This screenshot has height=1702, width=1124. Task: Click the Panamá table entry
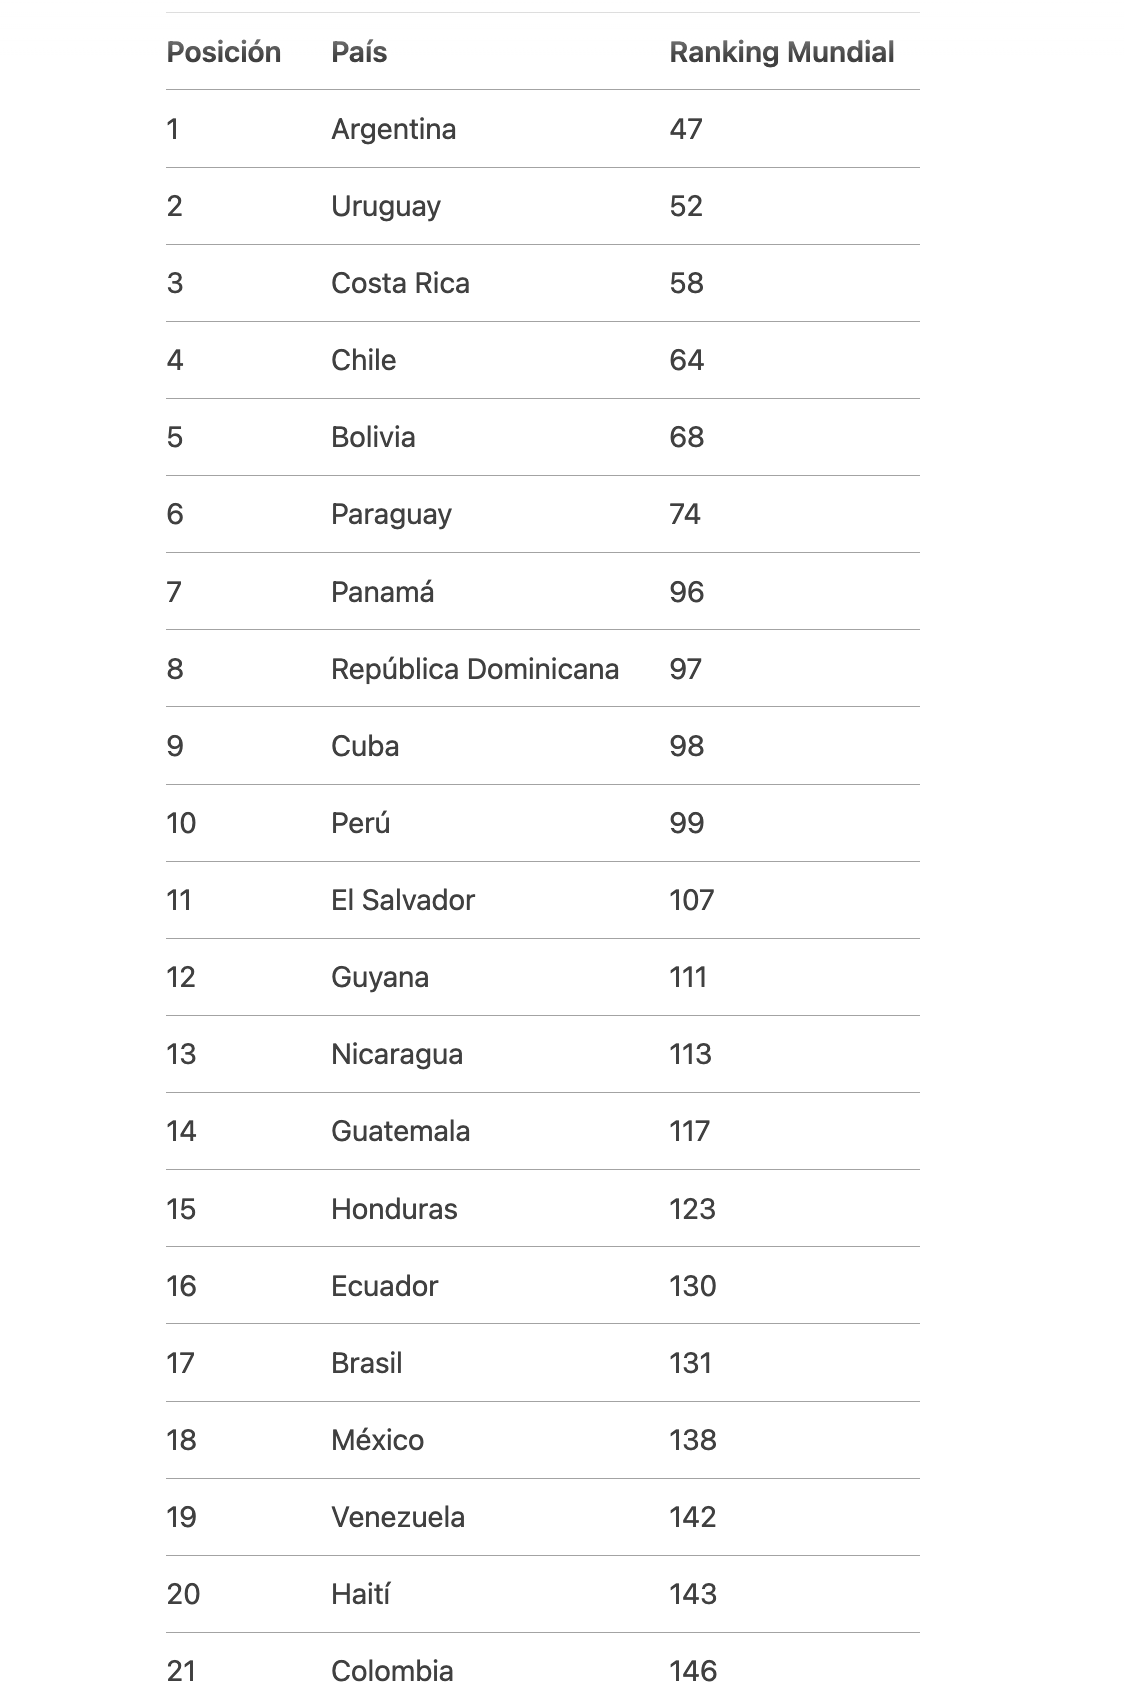[382, 592]
